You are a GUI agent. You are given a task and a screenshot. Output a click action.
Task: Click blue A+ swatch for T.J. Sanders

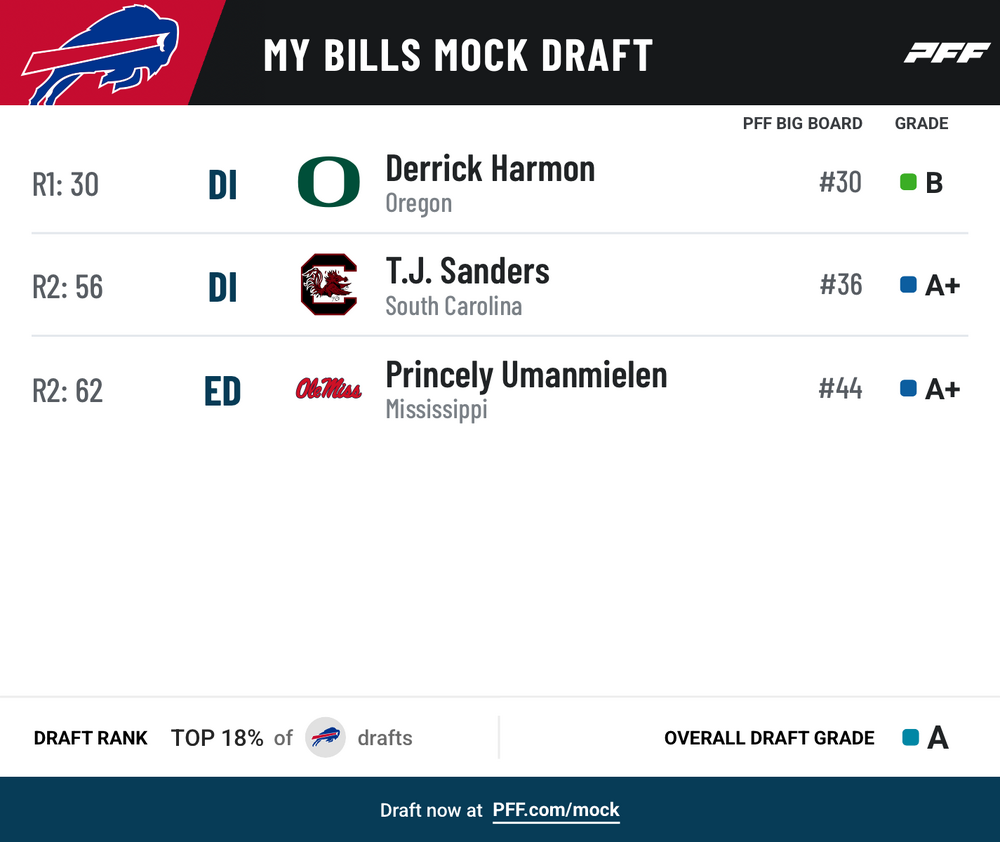pos(908,284)
